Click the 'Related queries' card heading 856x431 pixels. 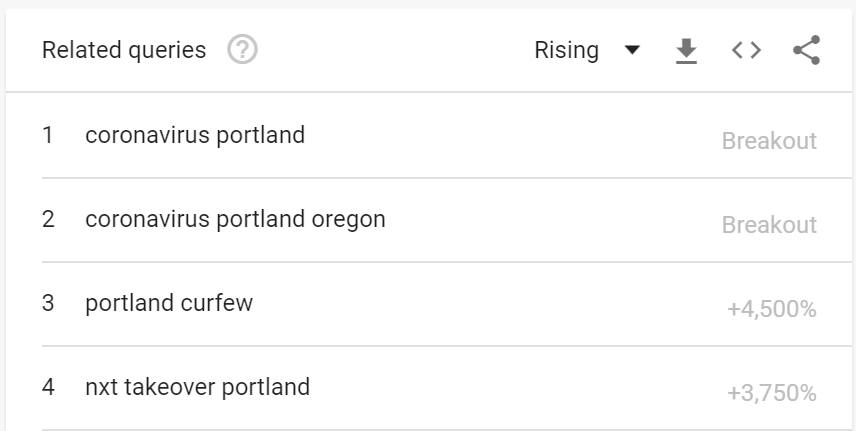pyautogui.click(x=124, y=50)
